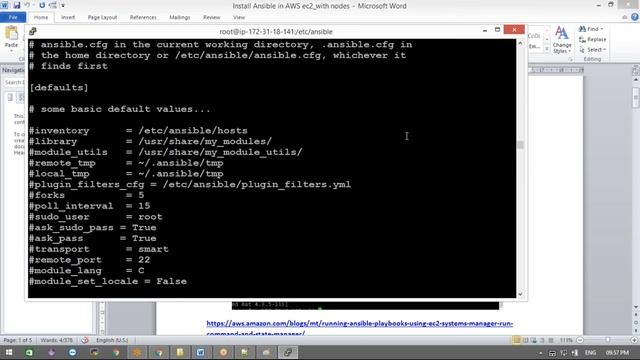Open the File tab in Word
This screenshot has height=360, width=640.
pyautogui.click(x=13, y=17)
